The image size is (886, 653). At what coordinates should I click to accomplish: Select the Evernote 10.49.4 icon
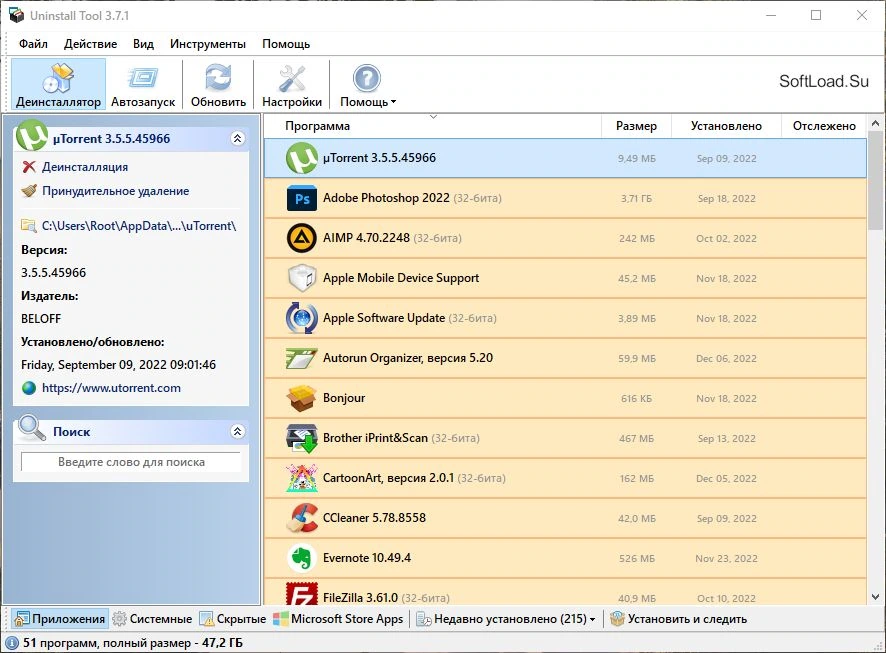pos(302,558)
